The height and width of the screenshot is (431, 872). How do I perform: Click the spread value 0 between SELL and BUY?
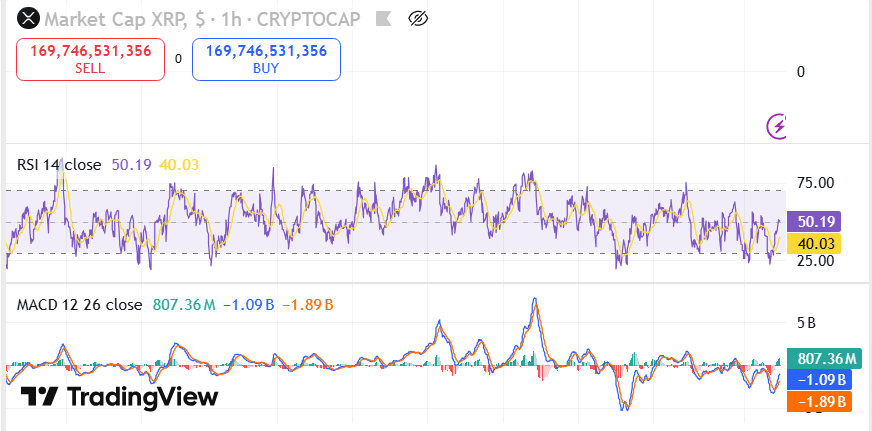click(179, 59)
